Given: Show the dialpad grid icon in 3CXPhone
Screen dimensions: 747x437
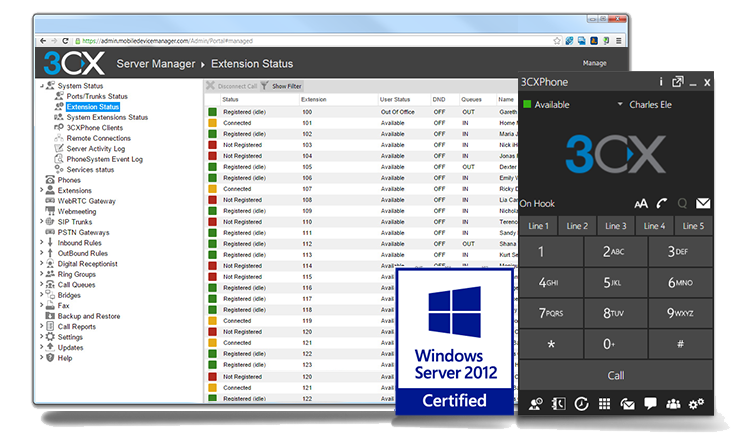Looking at the screenshot, I should (605, 404).
